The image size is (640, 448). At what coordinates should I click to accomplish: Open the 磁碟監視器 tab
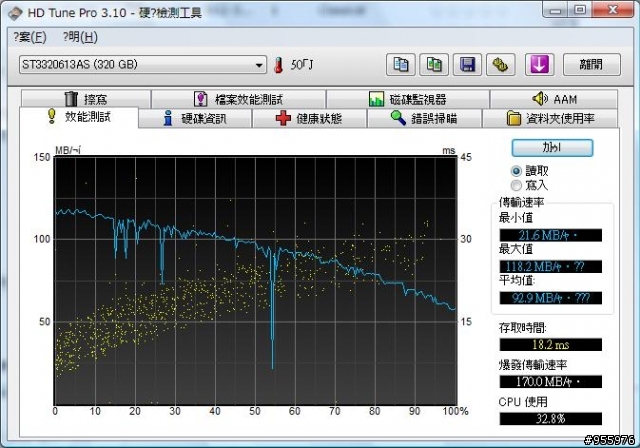406,100
